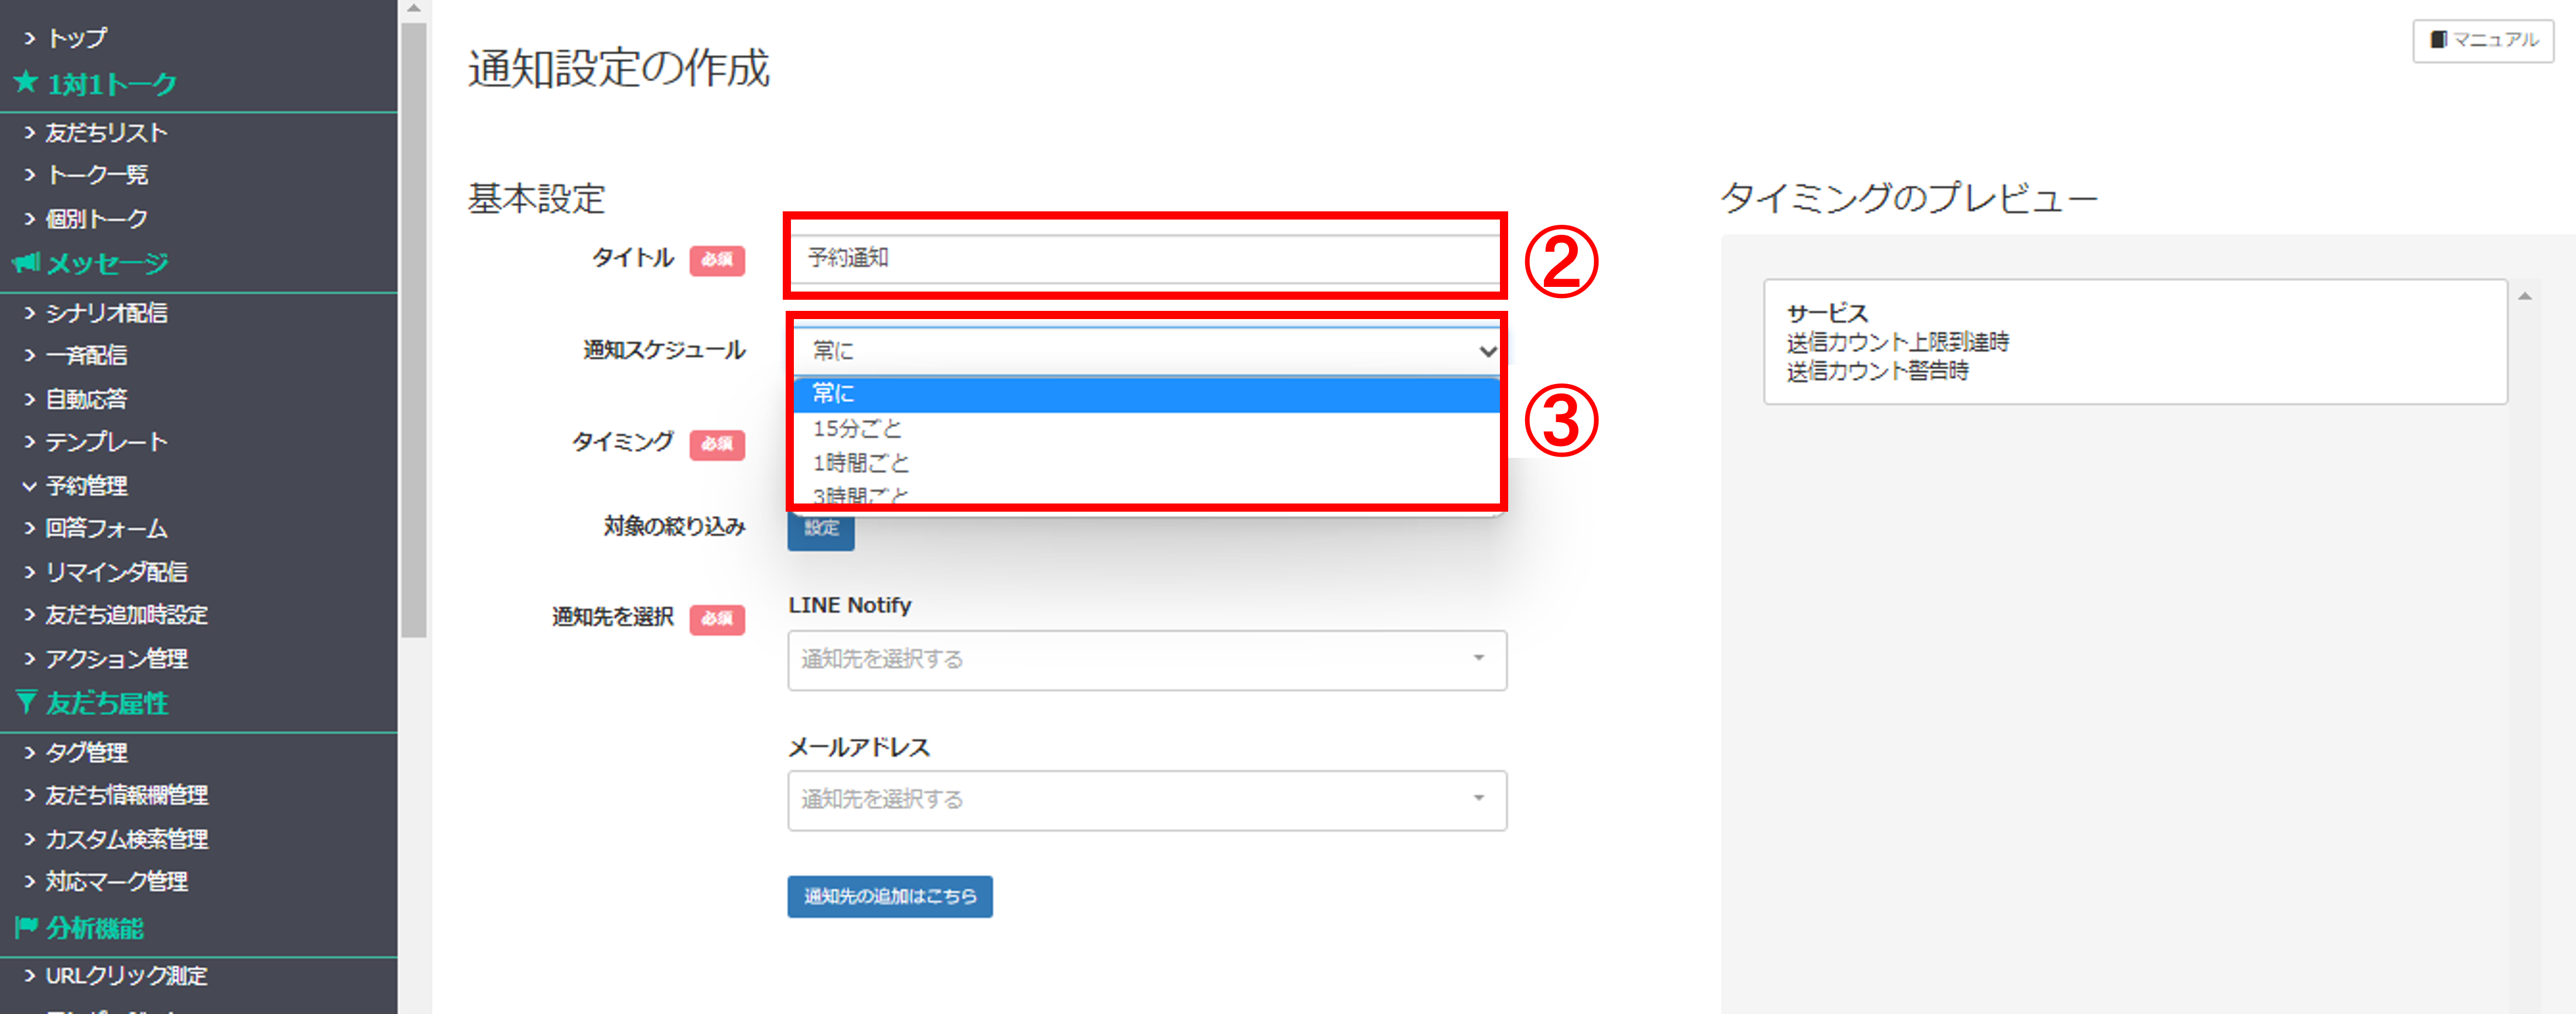Viewport: 2576px width, 1014px height.
Task: Click the funnel icon beside 友だち属性
Action: (26, 702)
